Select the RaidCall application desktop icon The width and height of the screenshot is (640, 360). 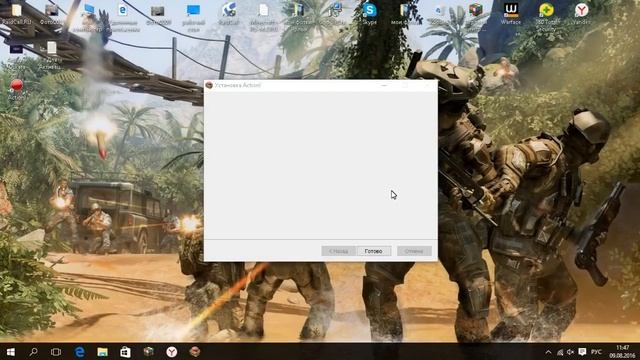click(x=229, y=14)
